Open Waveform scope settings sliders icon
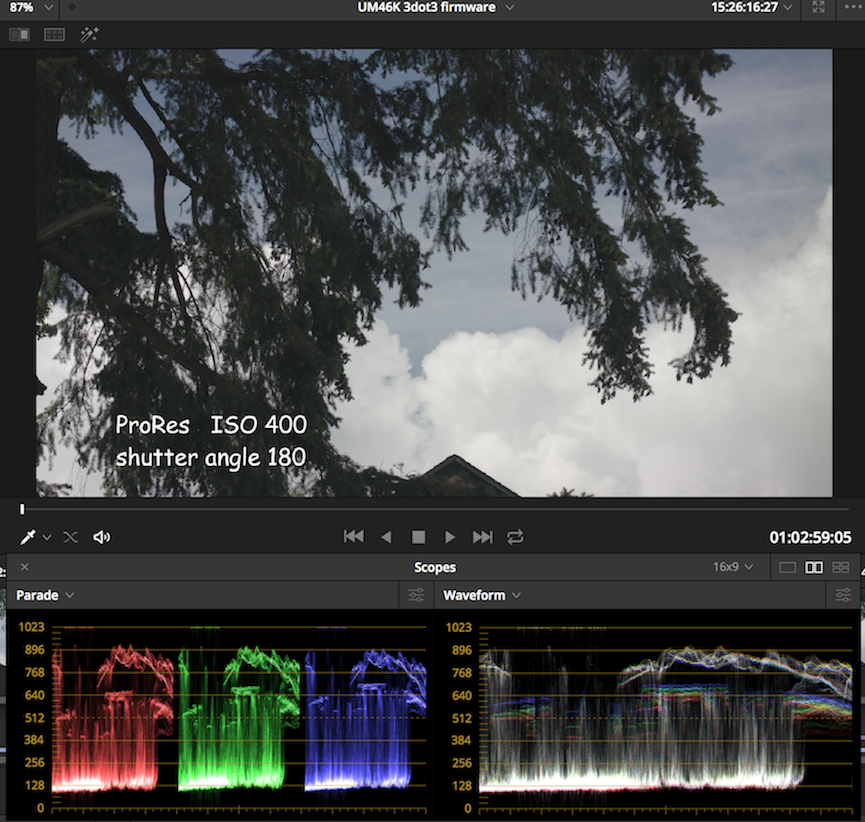Viewport: 865px width, 822px height. pos(843,595)
